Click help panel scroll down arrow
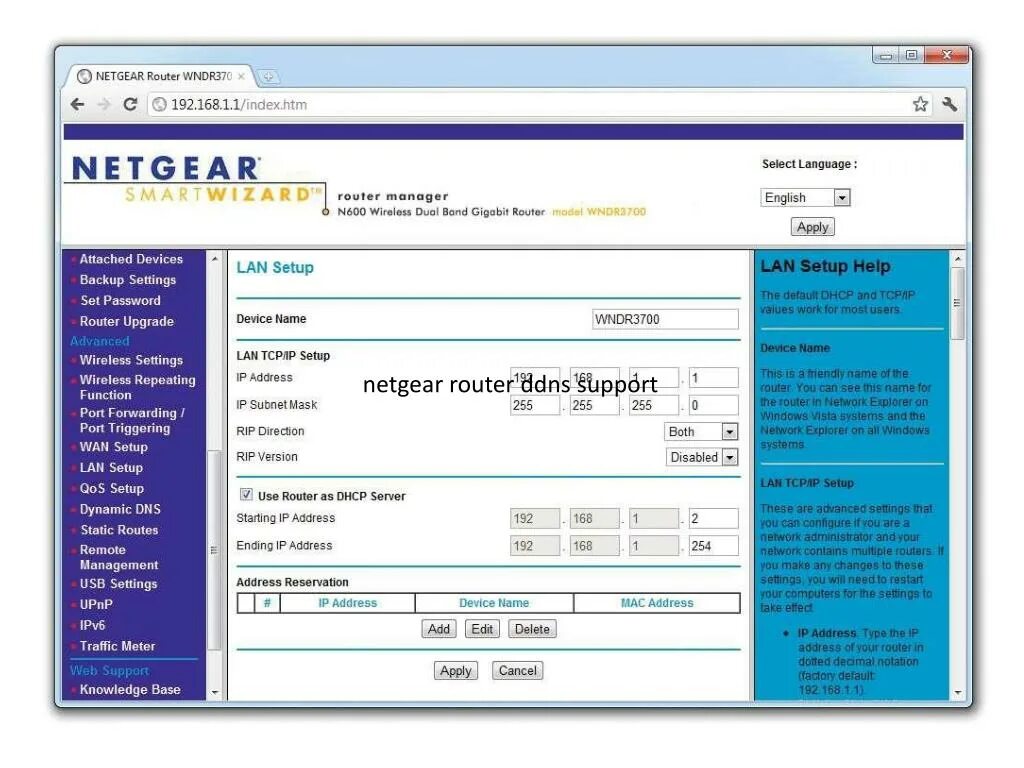1024x768 pixels. [957, 693]
